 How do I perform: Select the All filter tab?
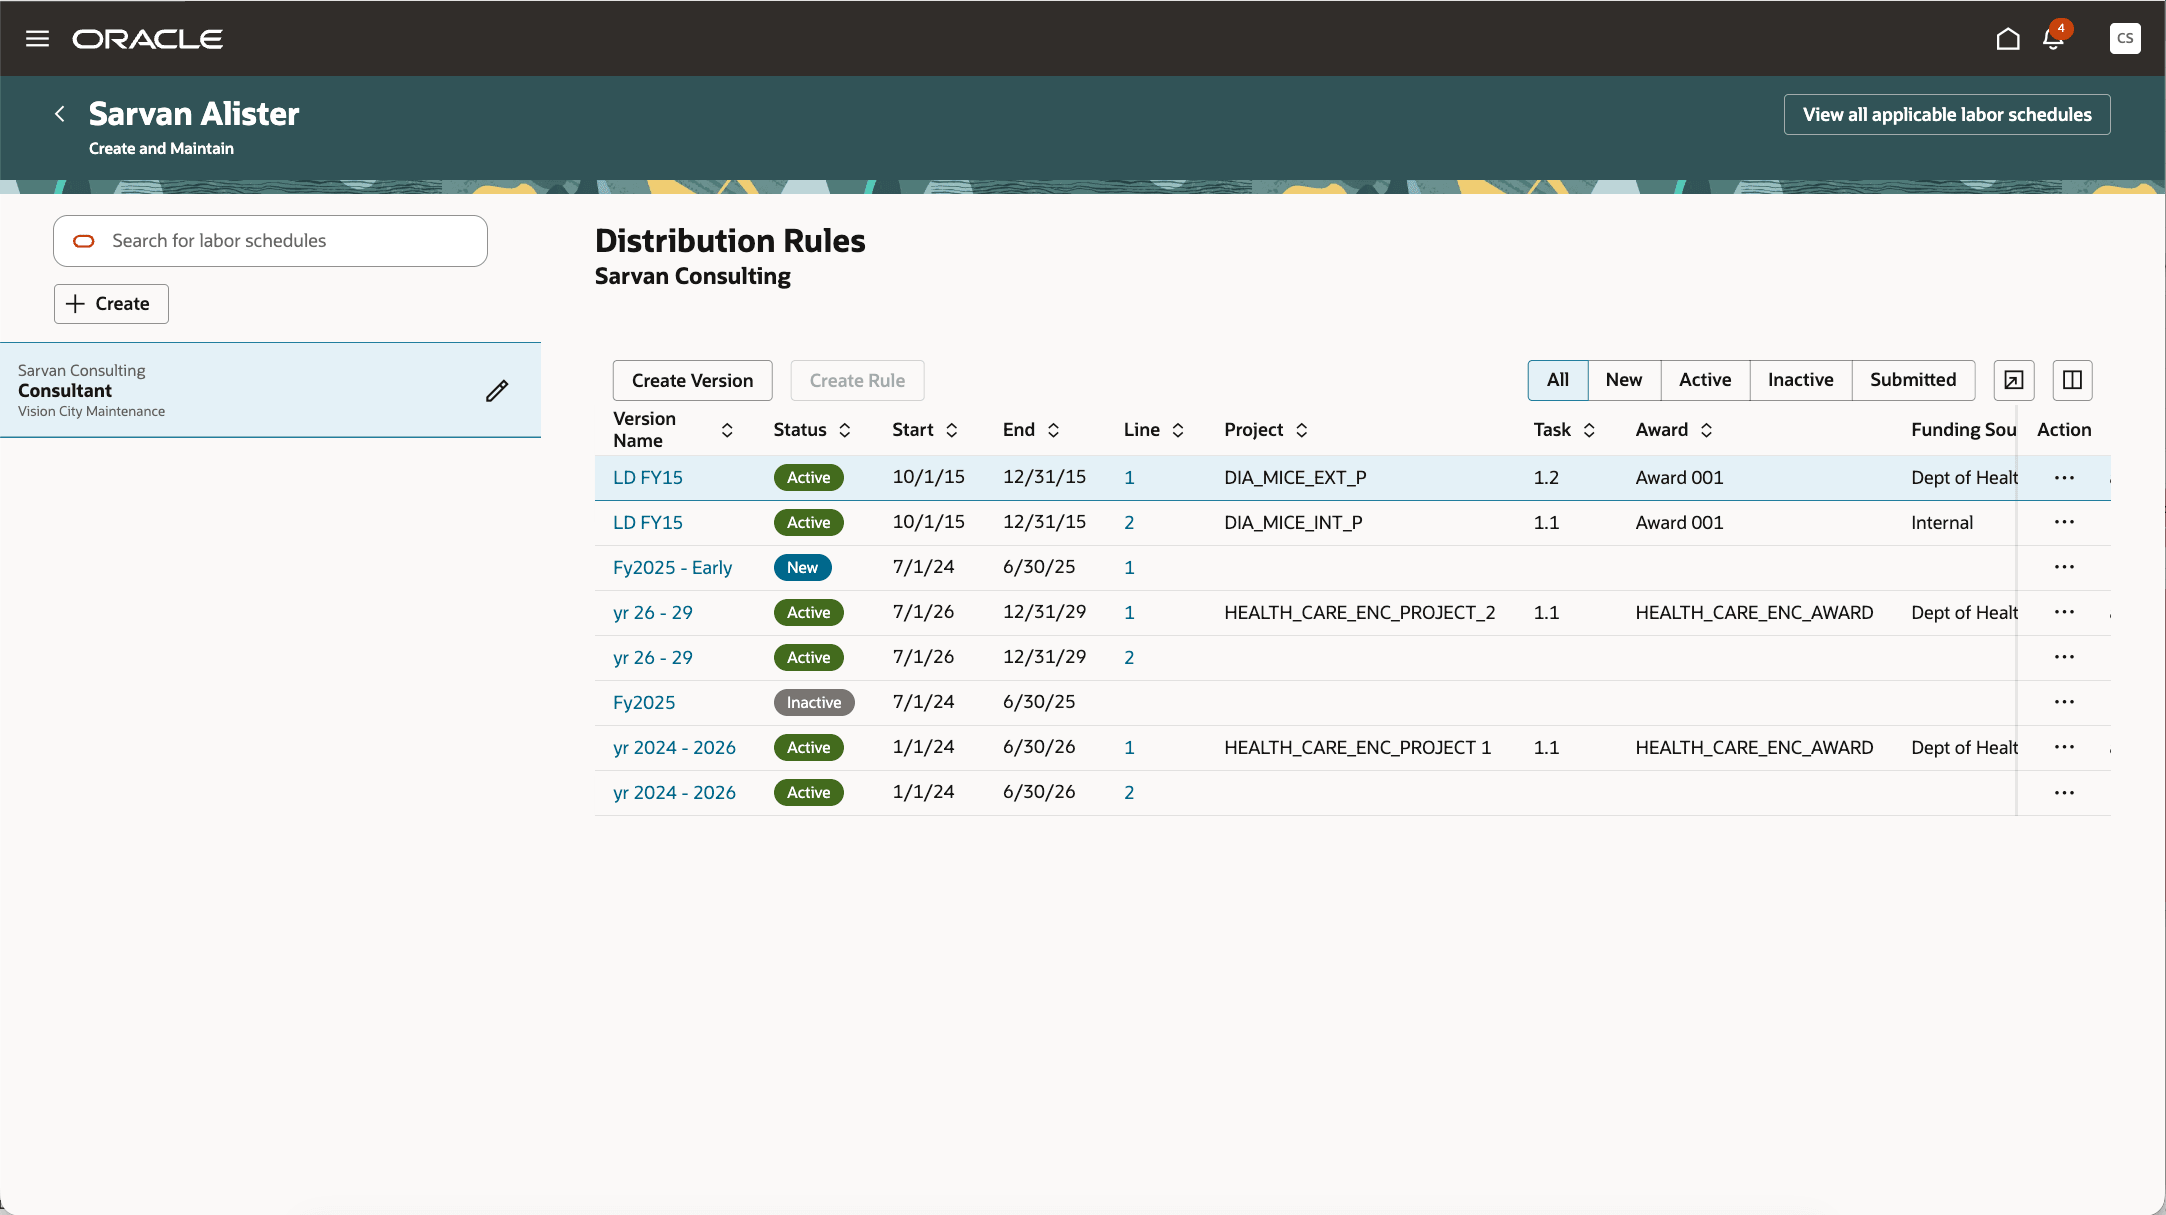click(x=1558, y=380)
